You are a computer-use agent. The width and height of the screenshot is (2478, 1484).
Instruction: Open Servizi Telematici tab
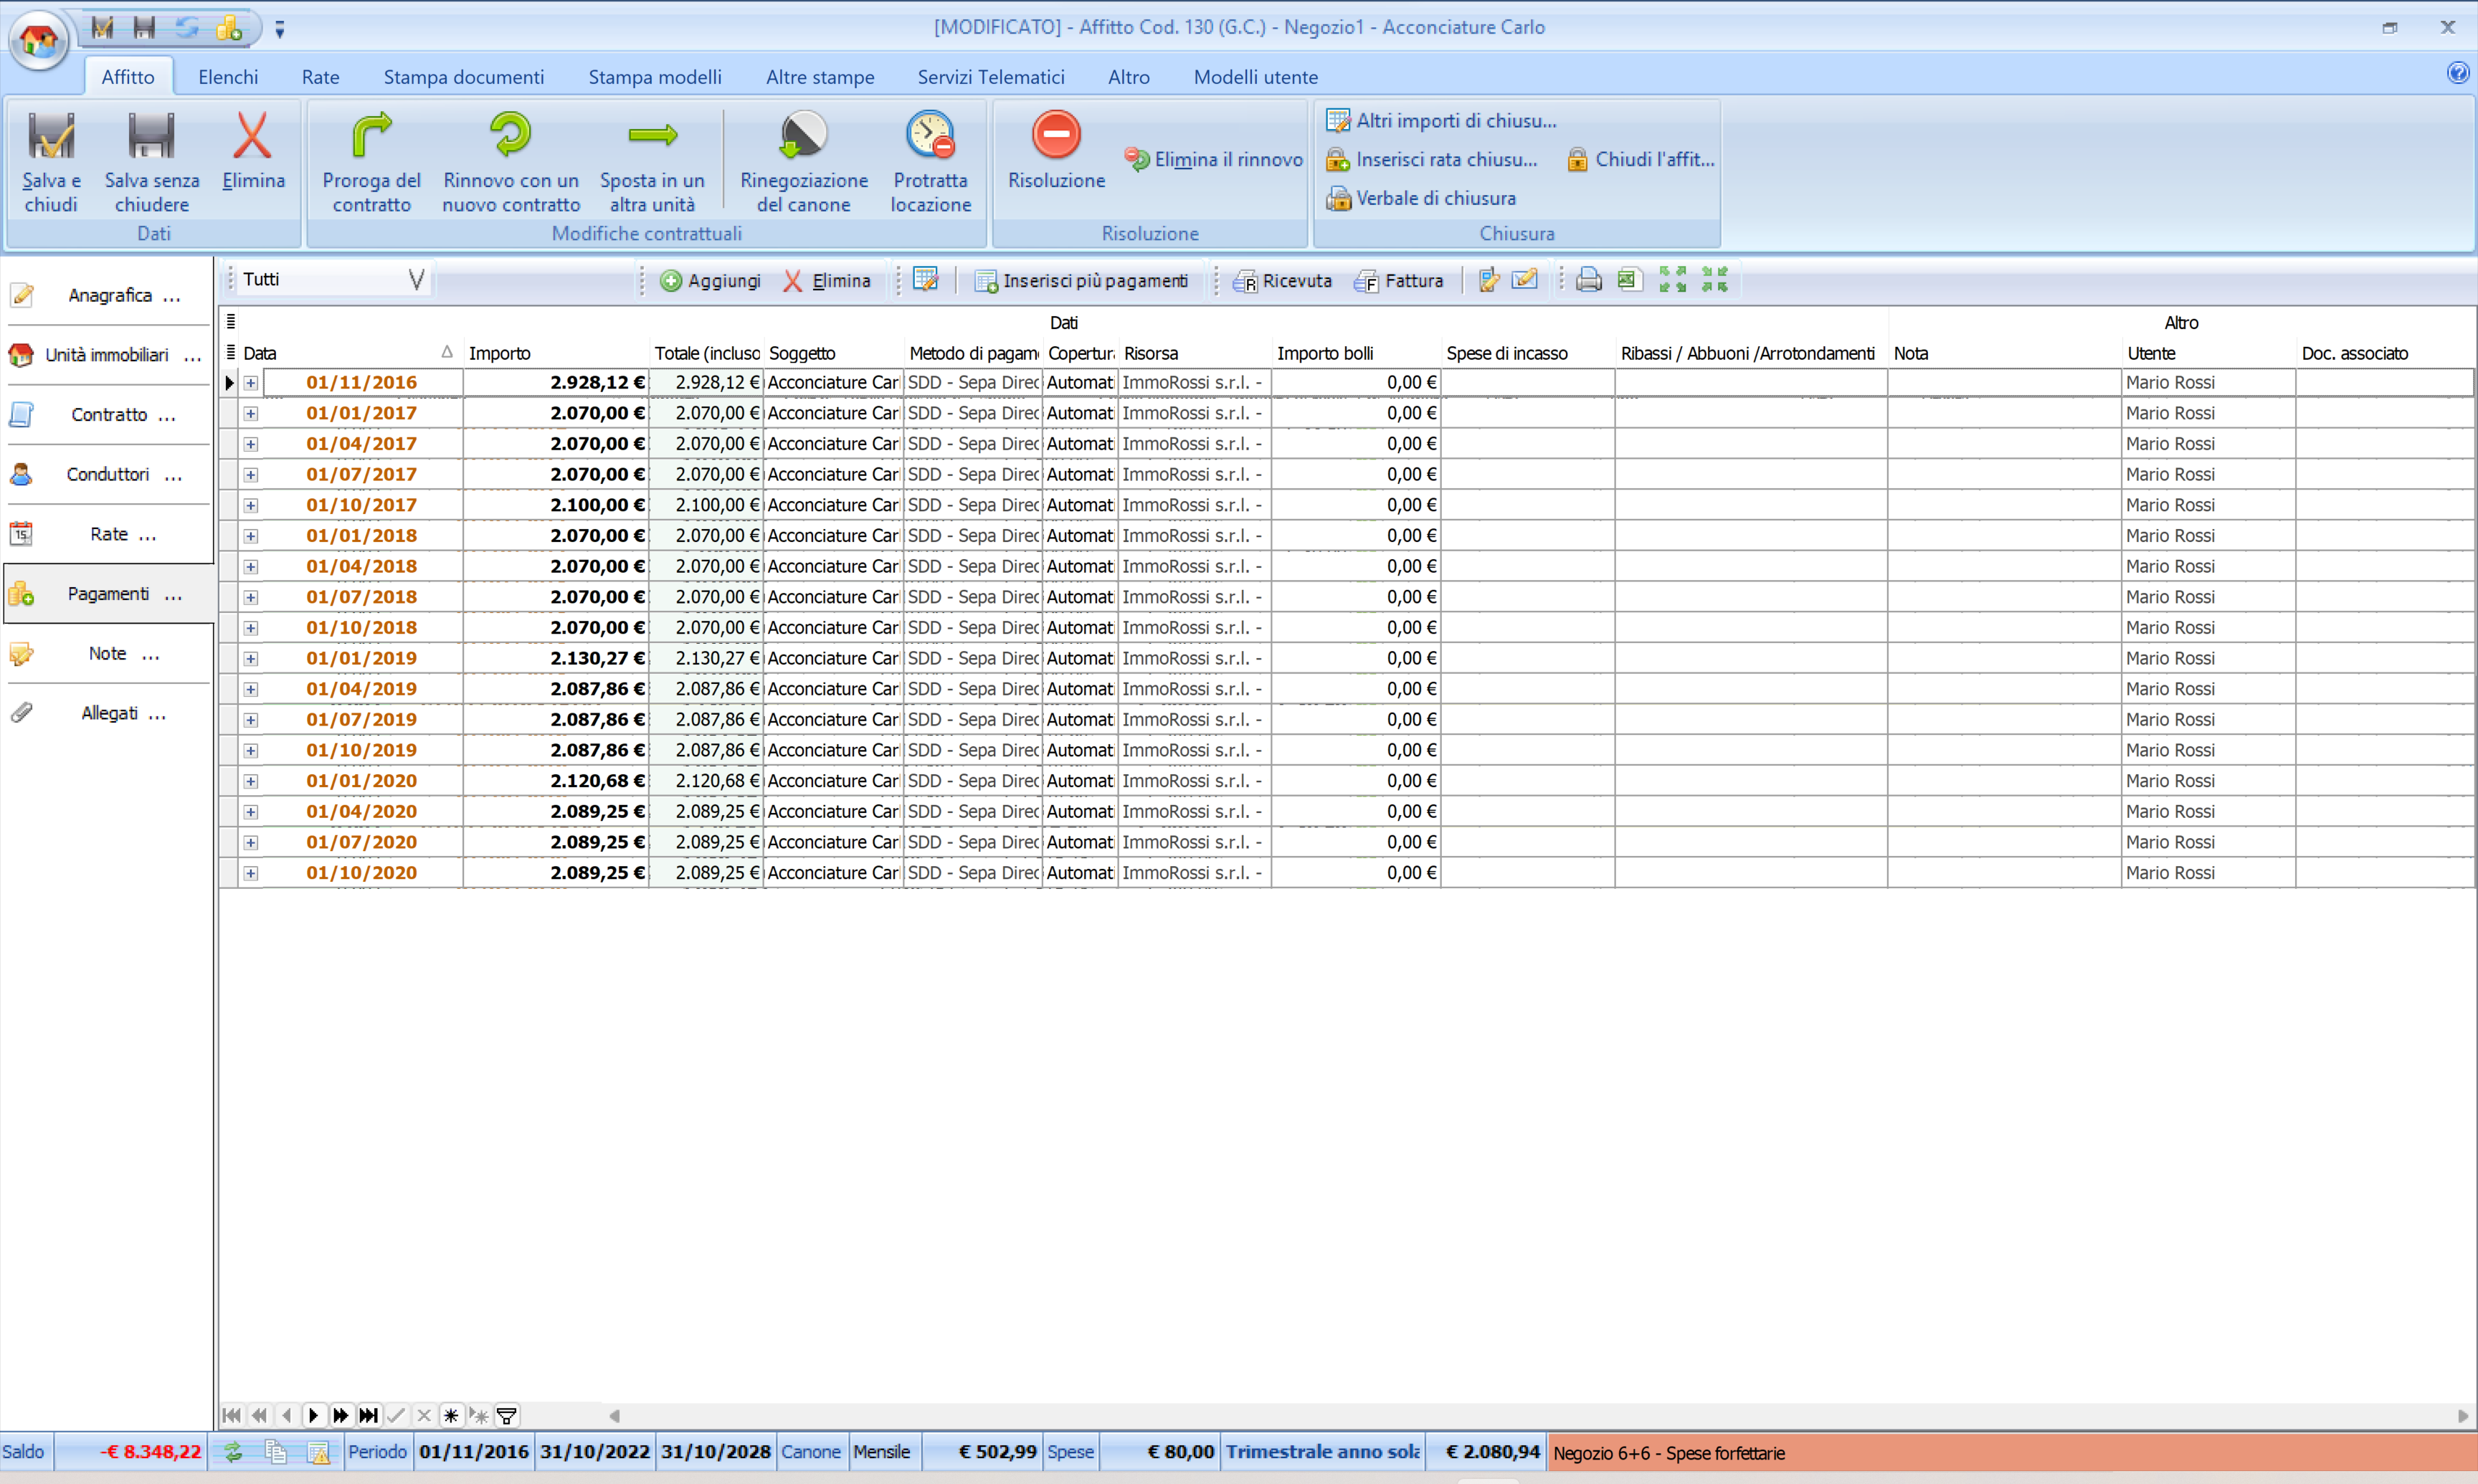(x=990, y=77)
